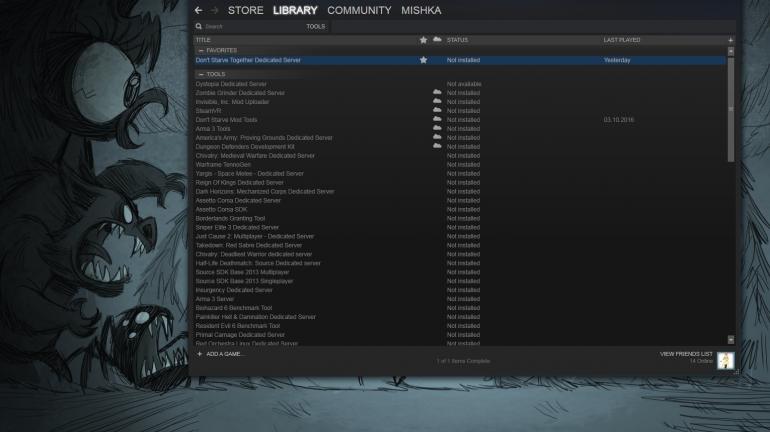The image size is (770, 432).
Task: Click the plus icon in column header
Action: pyautogui.click(x=730, y=40)
